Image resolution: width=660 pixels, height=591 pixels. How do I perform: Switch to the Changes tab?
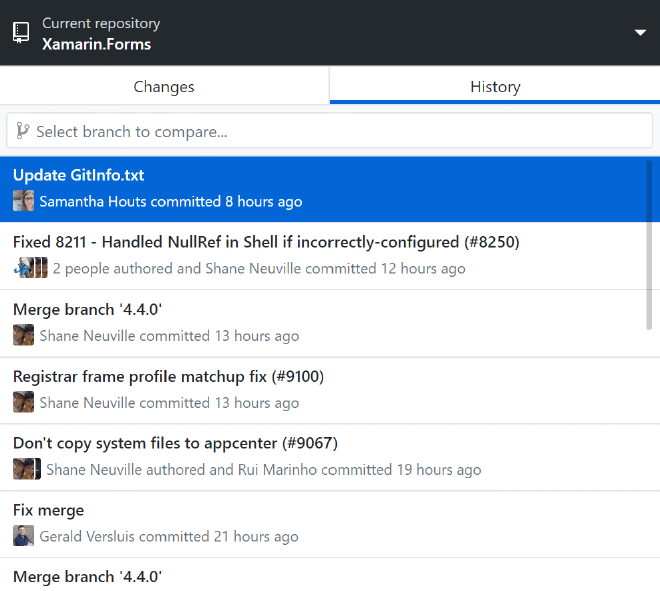click(164, 86)
